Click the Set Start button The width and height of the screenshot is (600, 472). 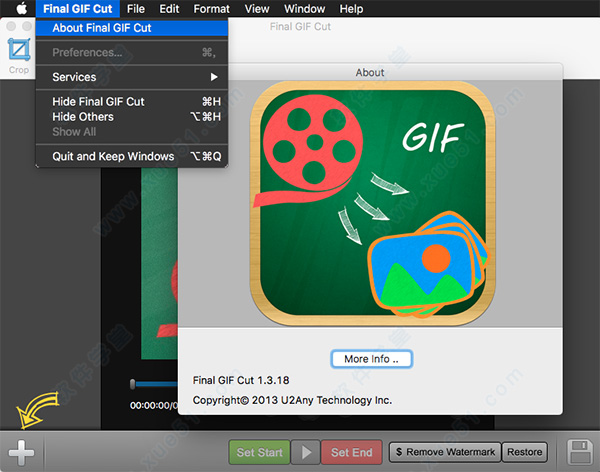pyautogui.click(x=259, y=452)
